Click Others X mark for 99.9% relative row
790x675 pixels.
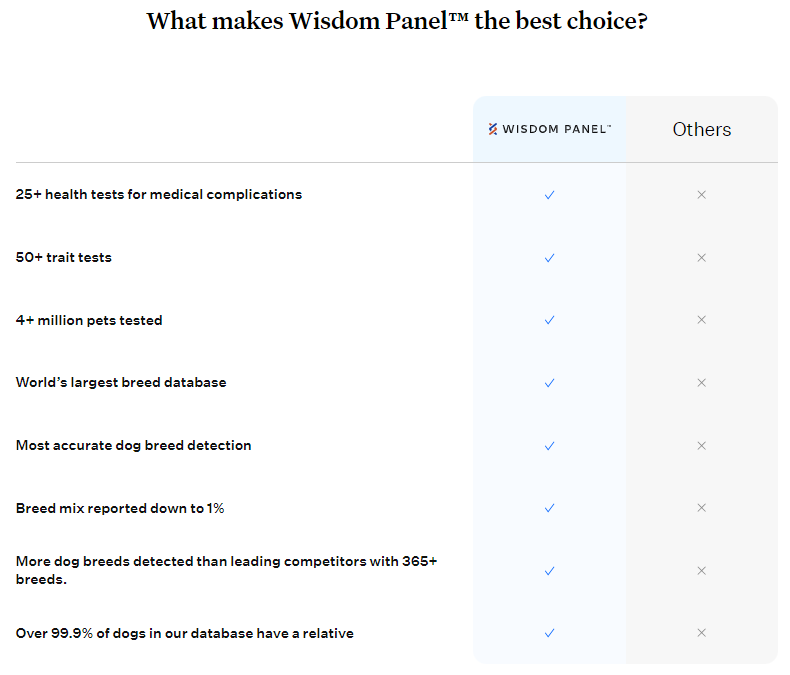[701, 633]
